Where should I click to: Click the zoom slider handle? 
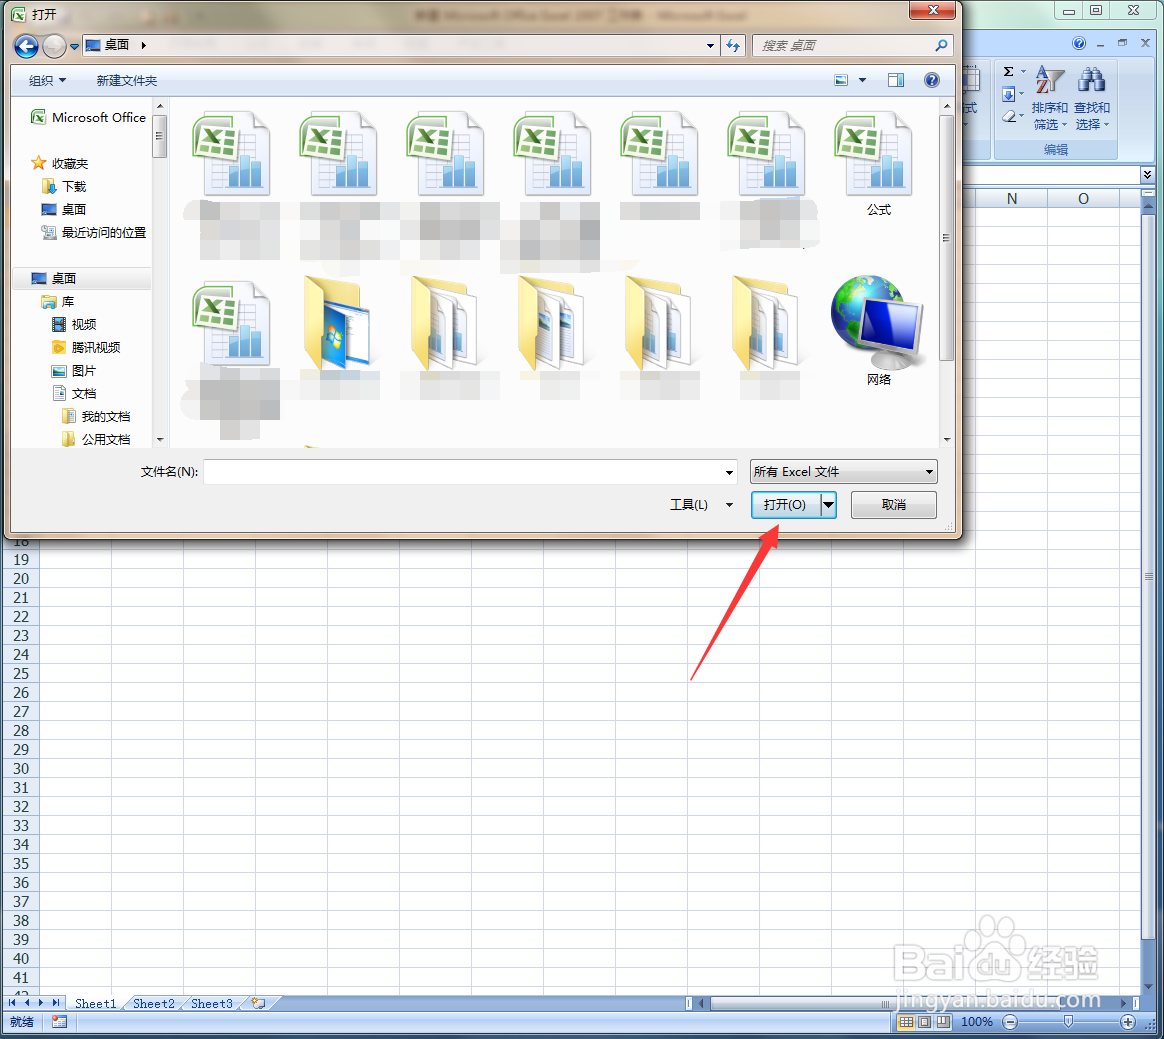tap(1068, 1022)
